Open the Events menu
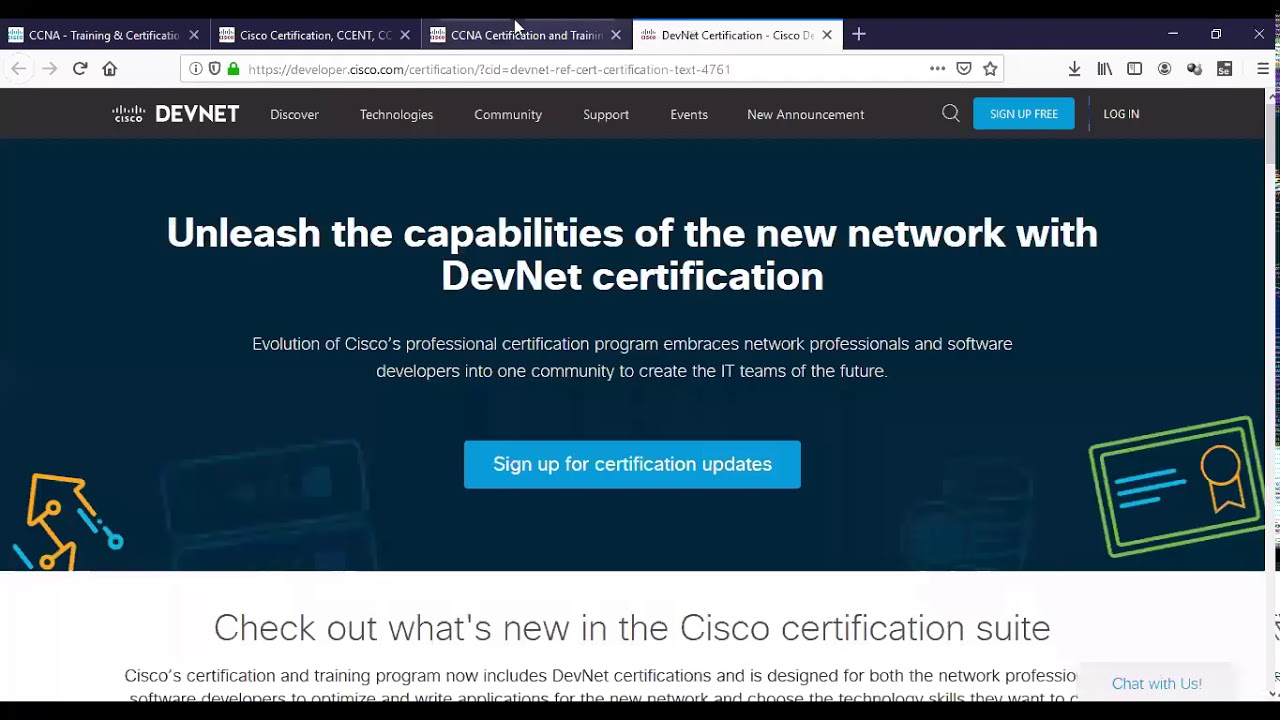The width and height of the screenshot is (1280, 720). click(689, 114)
